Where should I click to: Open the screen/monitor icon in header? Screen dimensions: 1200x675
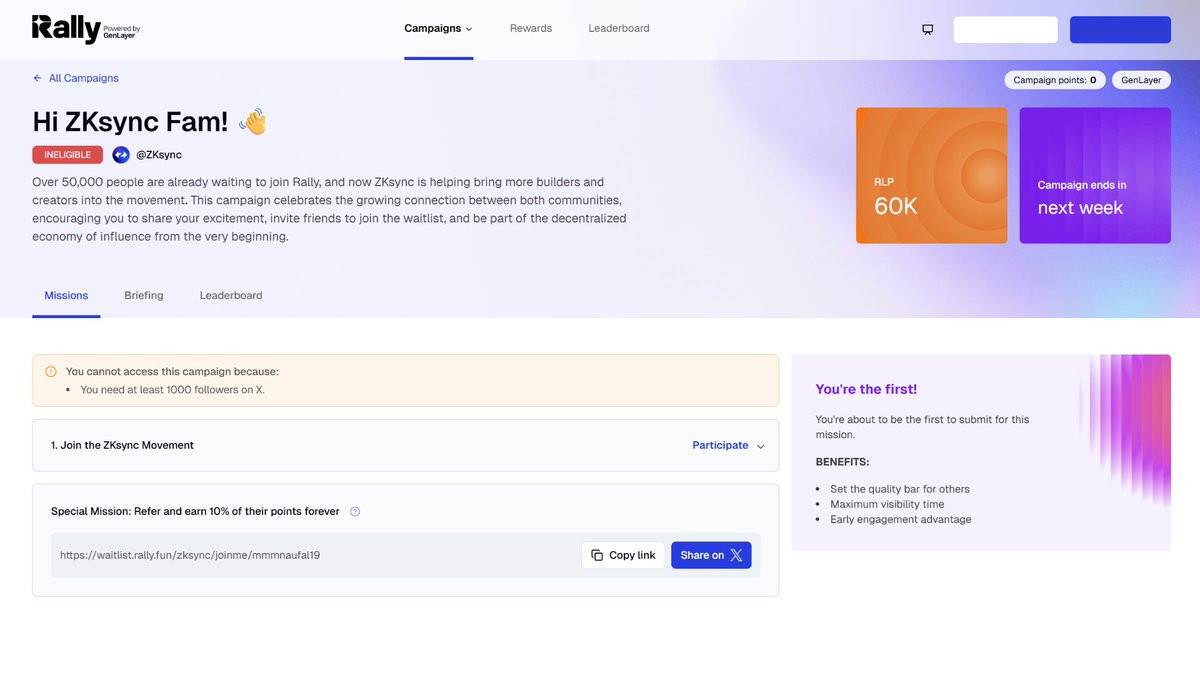[927, 29]
